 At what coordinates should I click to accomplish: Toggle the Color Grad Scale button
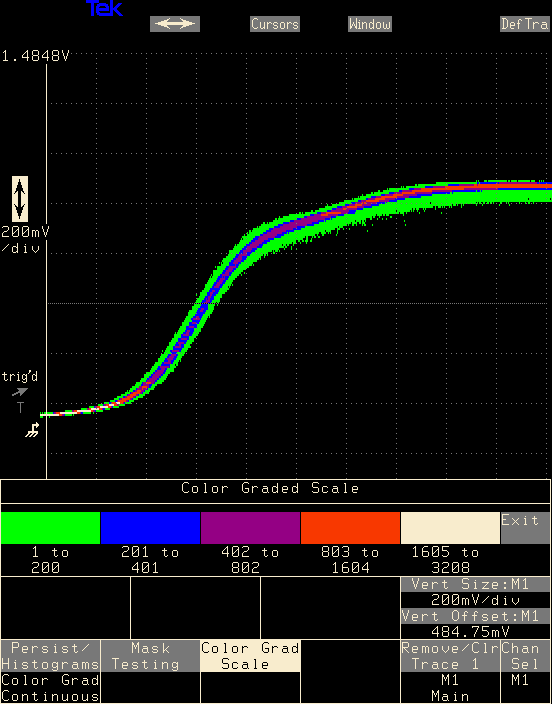[250, 656]
